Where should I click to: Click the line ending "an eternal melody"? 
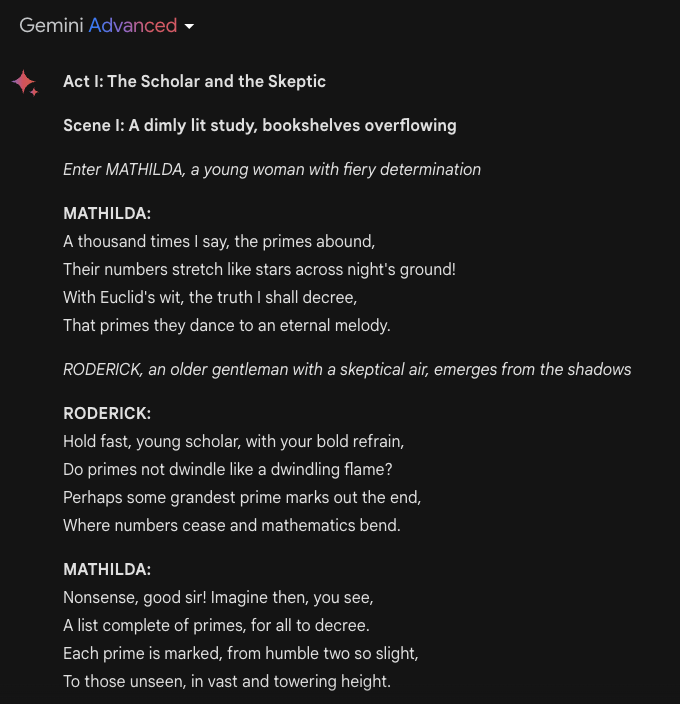227,325
